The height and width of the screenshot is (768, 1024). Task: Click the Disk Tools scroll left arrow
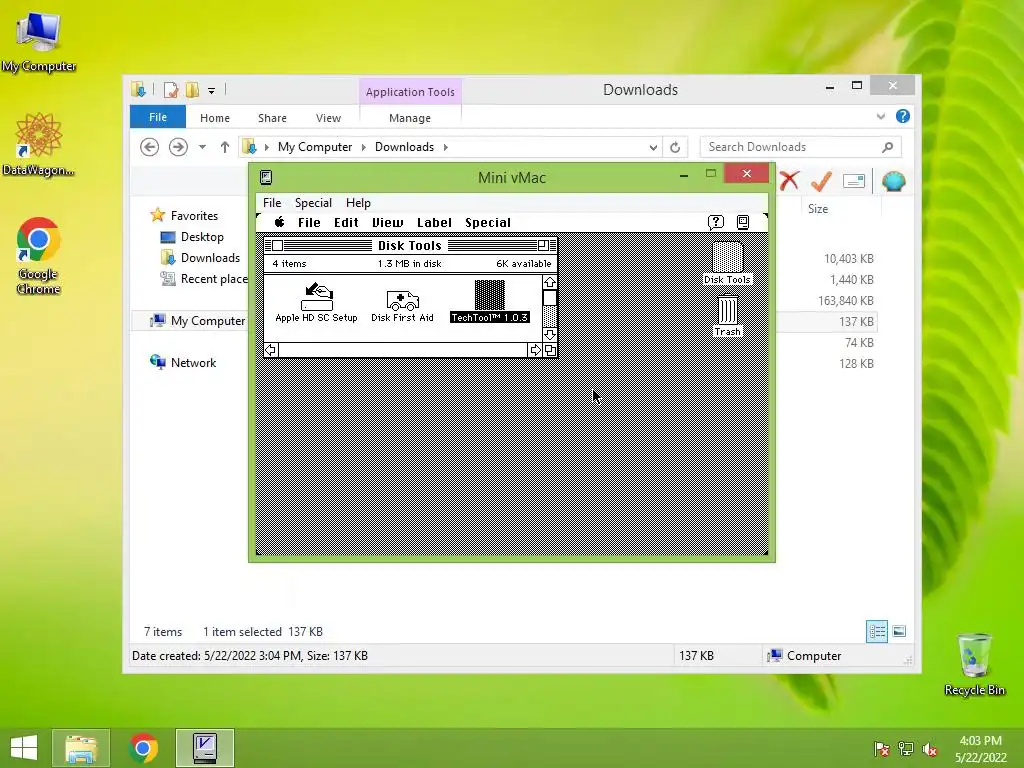(271, 350)
